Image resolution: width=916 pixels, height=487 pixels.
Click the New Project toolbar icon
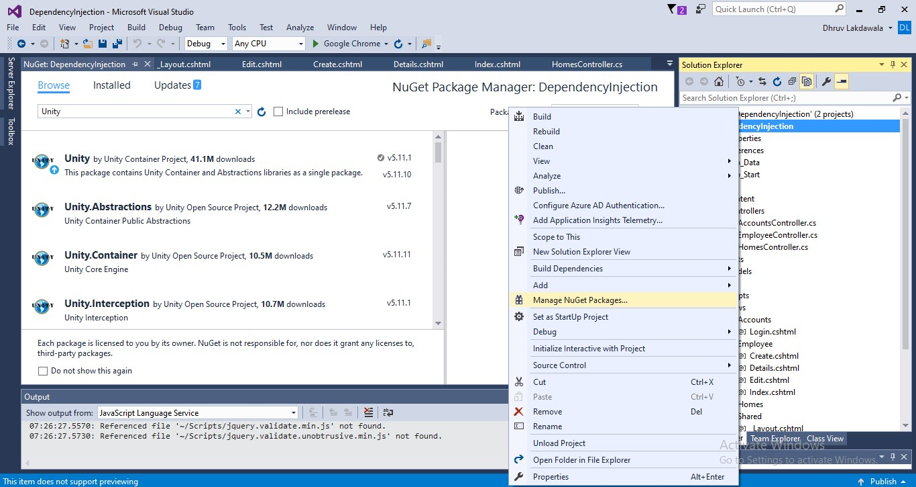point(64,44)
